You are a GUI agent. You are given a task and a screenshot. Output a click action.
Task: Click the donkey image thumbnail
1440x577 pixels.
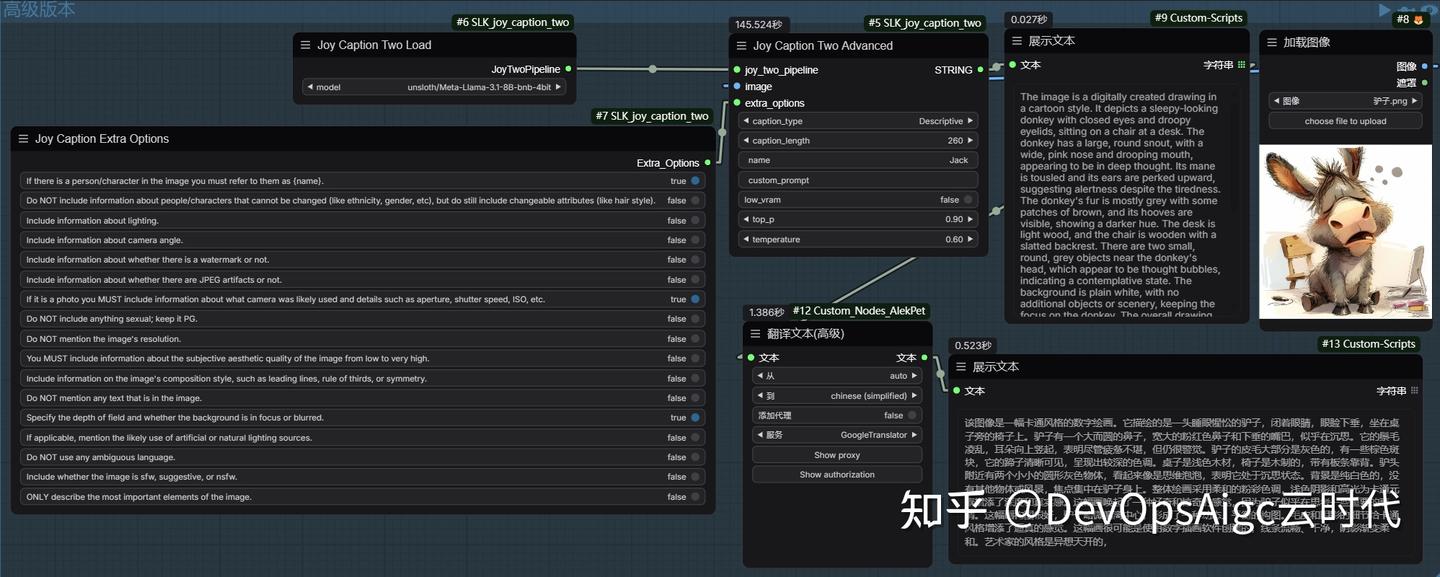1344,230
